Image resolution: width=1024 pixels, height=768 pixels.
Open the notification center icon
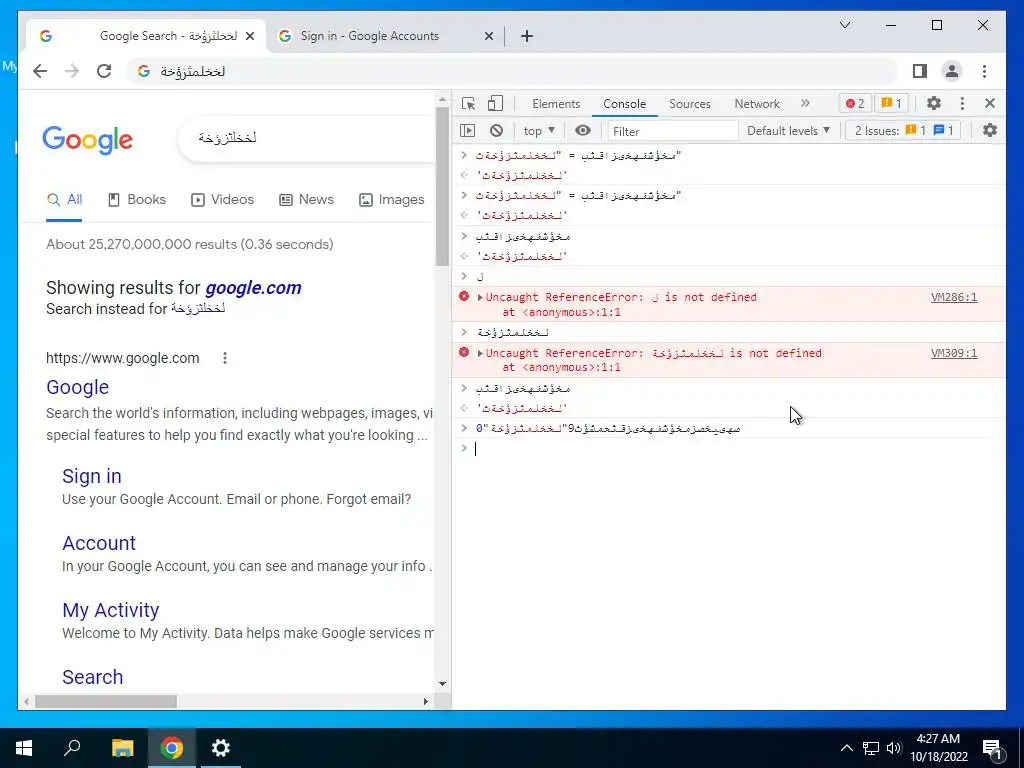pos(991,748)
